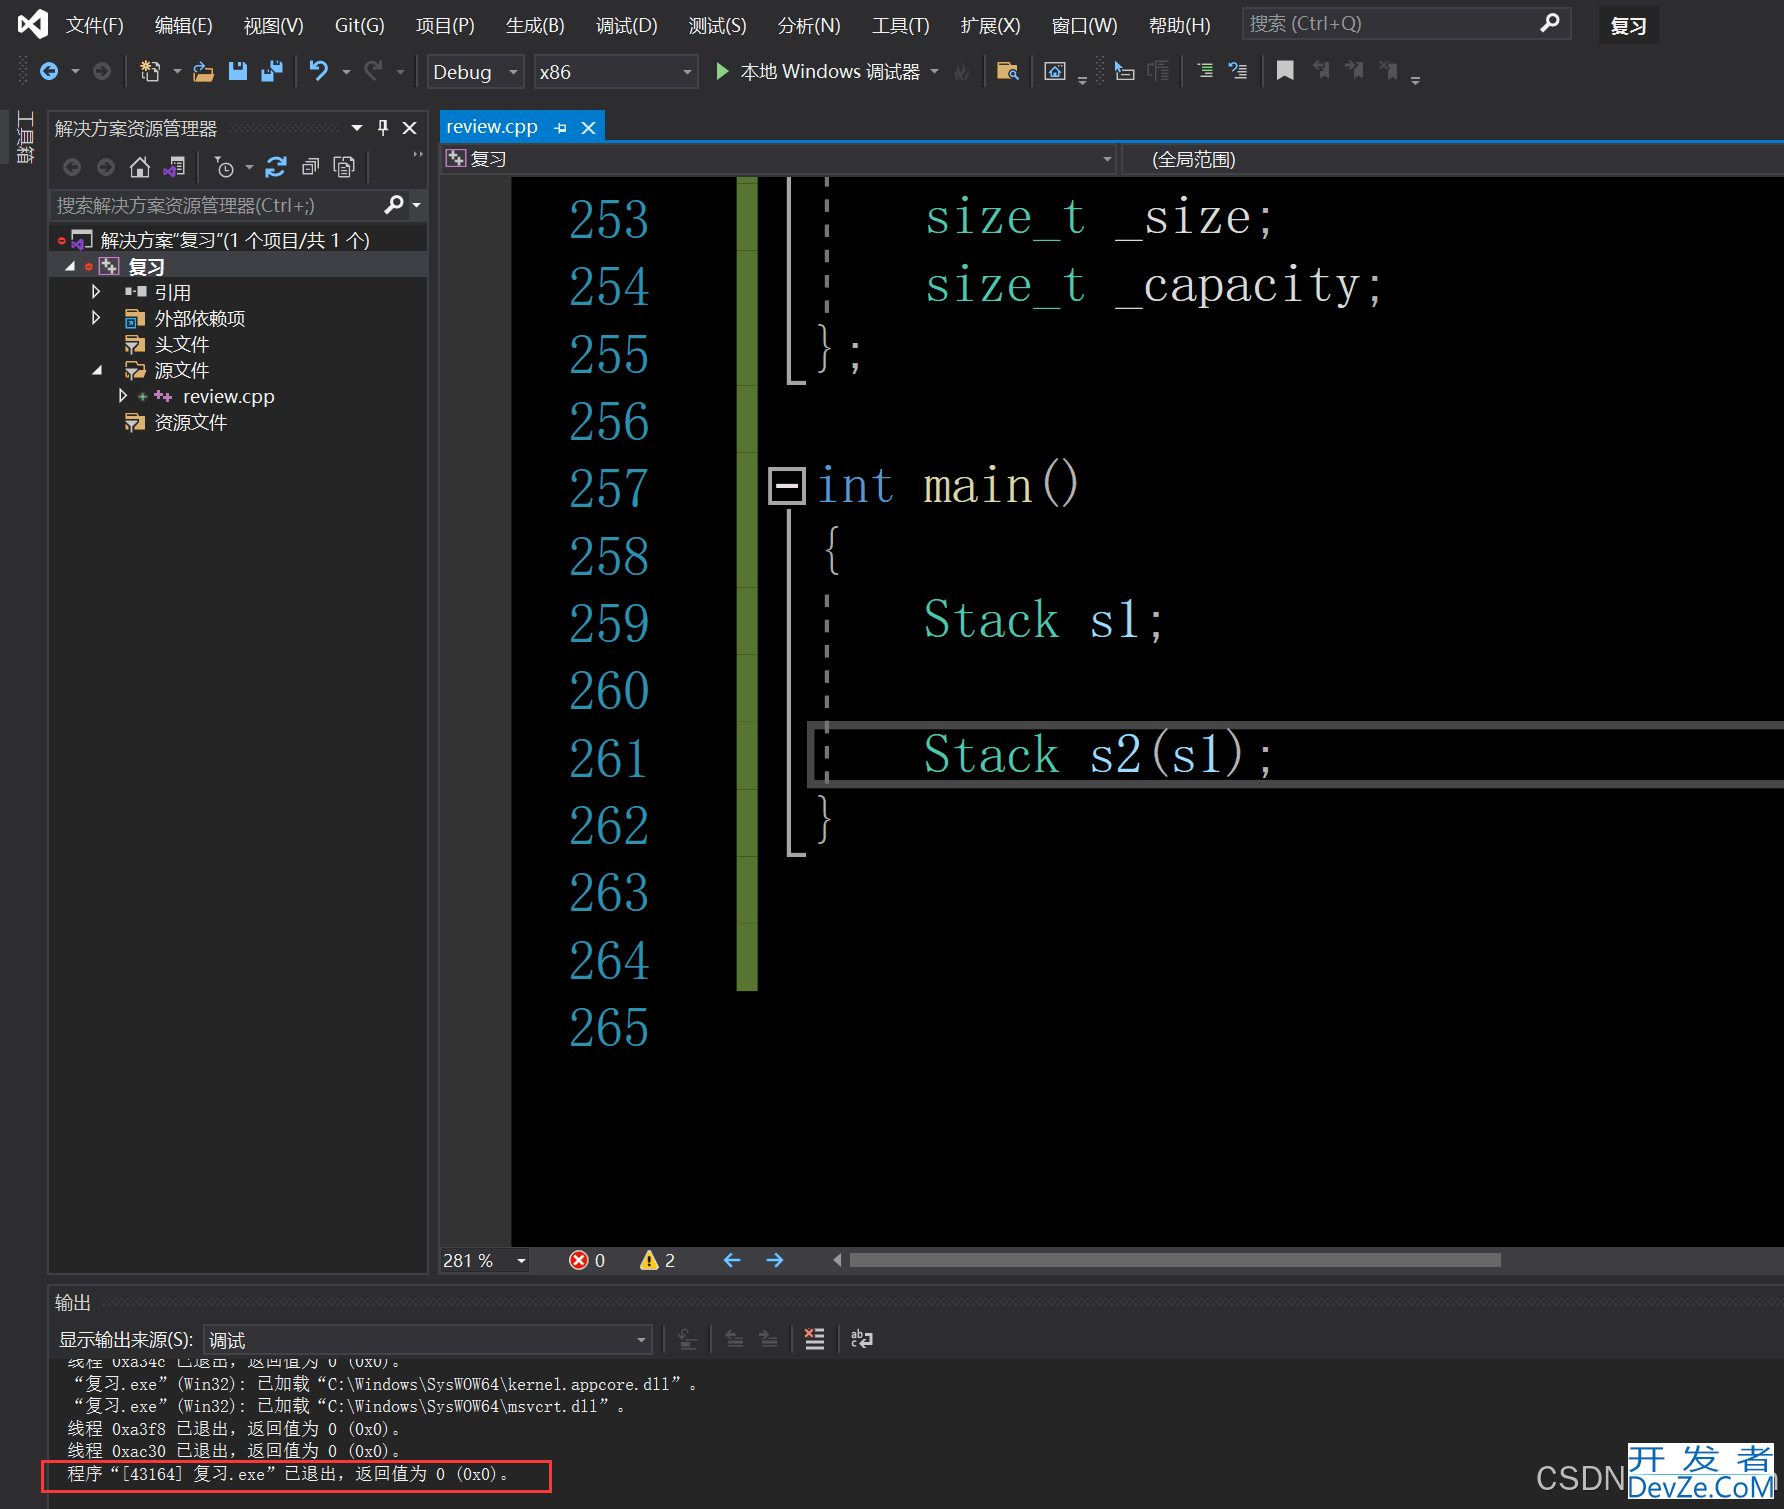Pin the review.cpp editor tab

(560, 128)
